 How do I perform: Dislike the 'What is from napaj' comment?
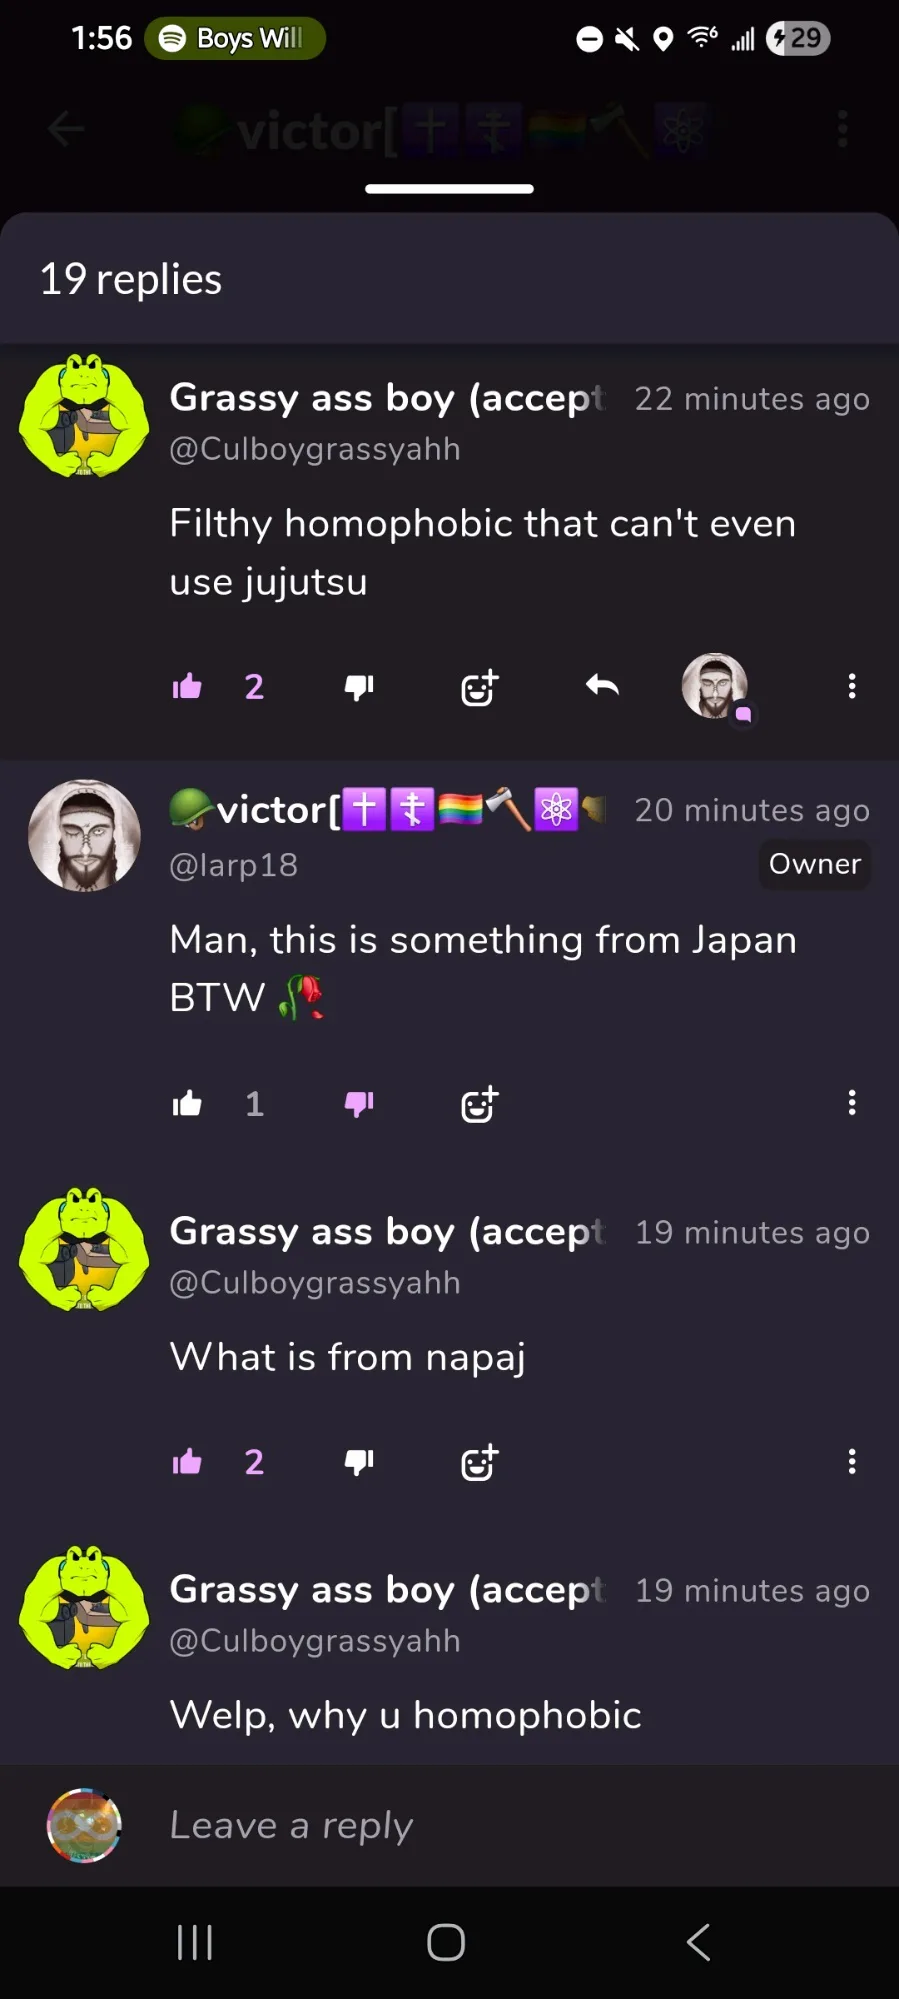coord(359,1462)
